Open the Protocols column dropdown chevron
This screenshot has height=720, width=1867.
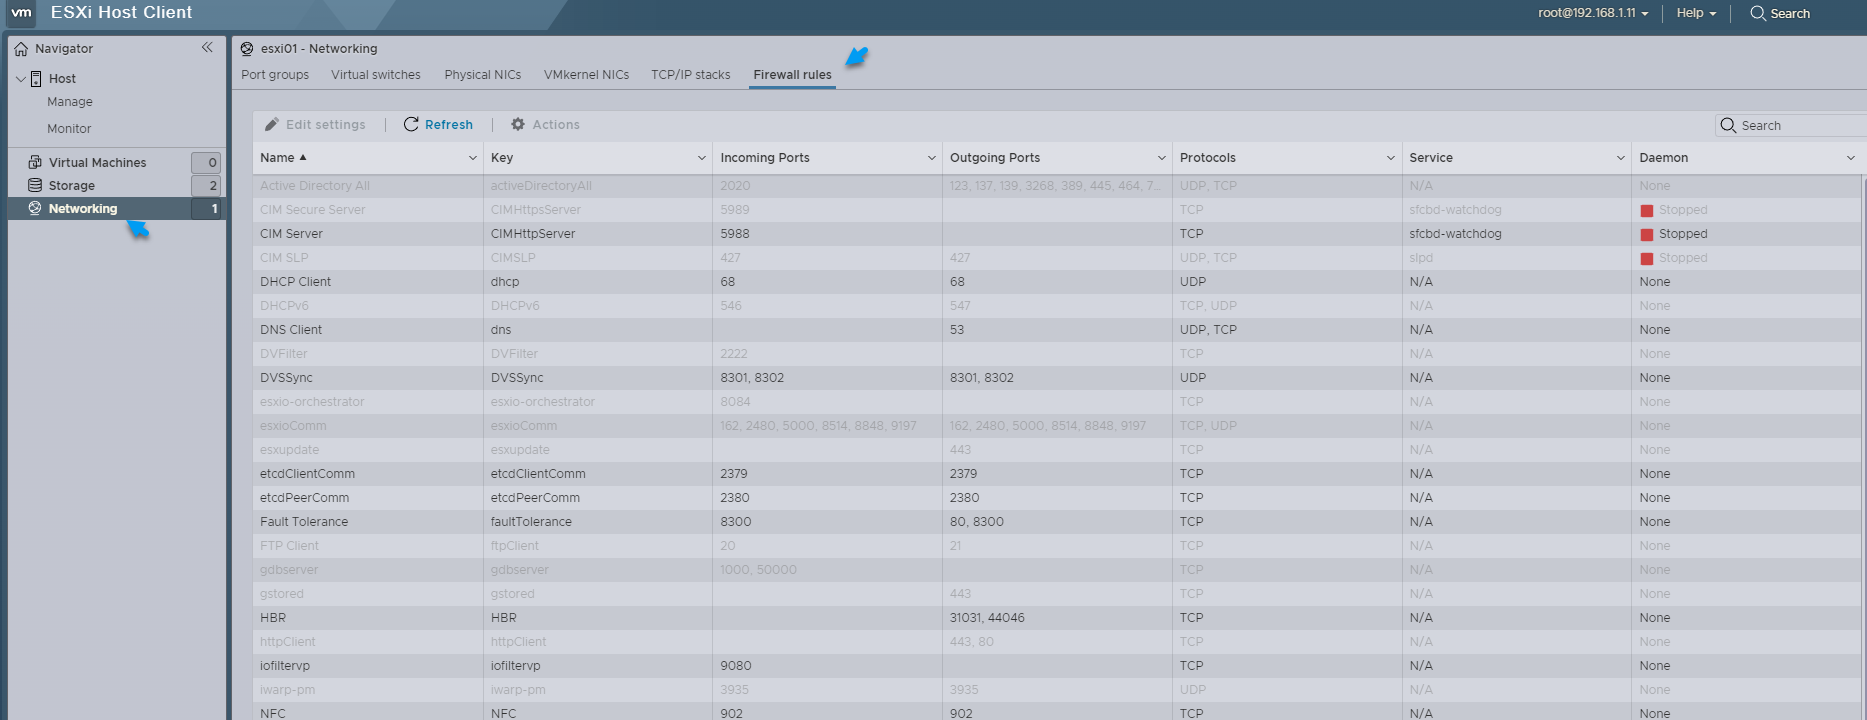click(x=1391, y=158)
